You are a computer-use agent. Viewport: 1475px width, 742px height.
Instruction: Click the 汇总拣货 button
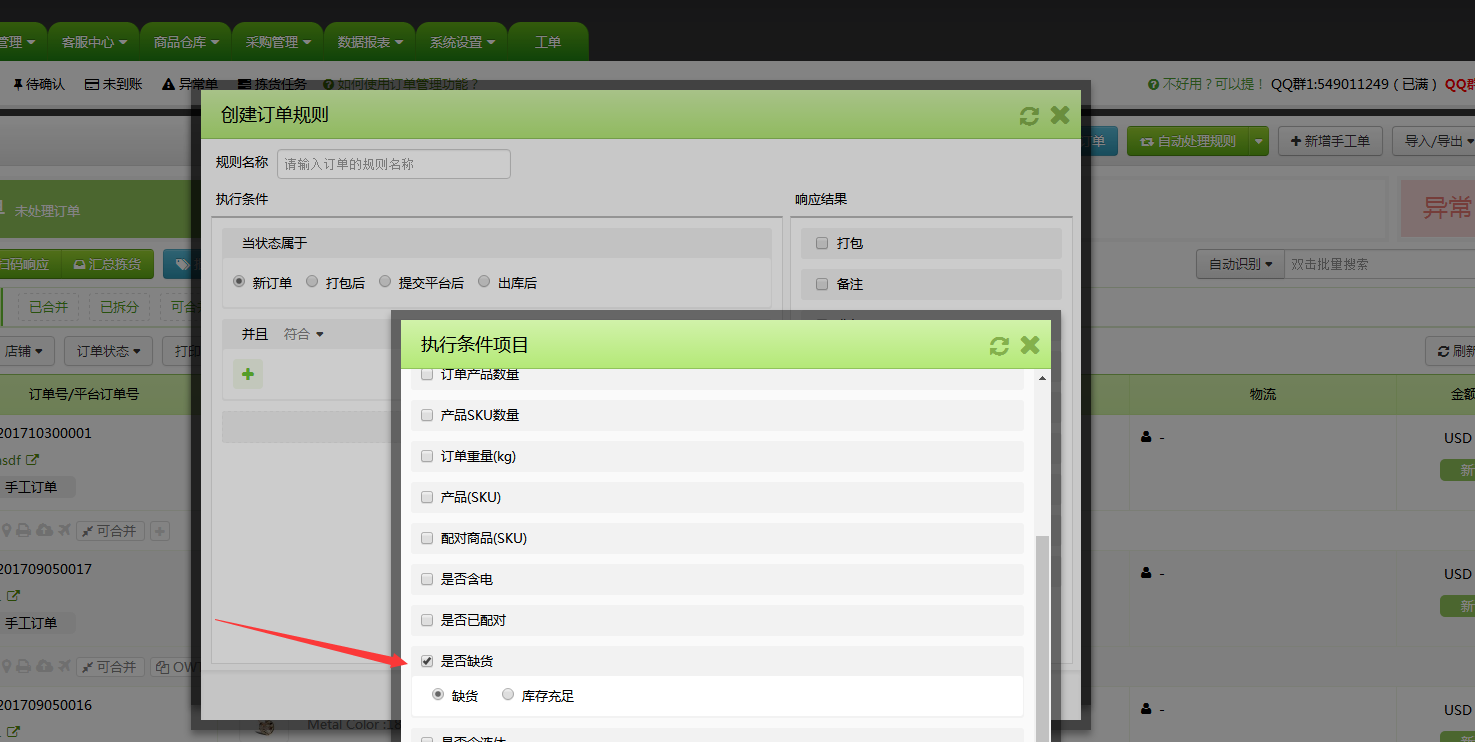pyautogui.click(x=108, y=264)
